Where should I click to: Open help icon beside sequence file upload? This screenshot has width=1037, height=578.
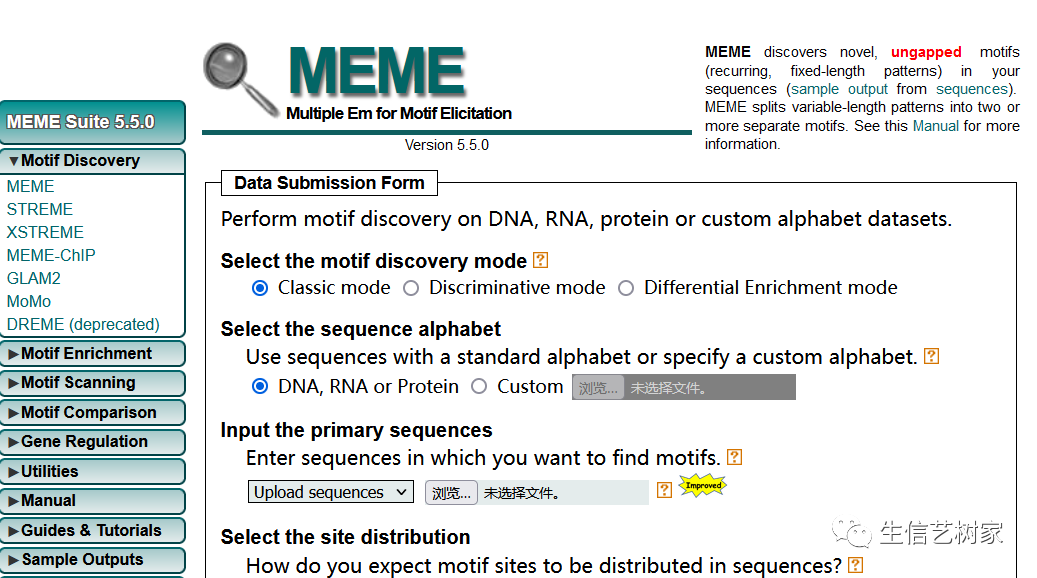[664, 490]
